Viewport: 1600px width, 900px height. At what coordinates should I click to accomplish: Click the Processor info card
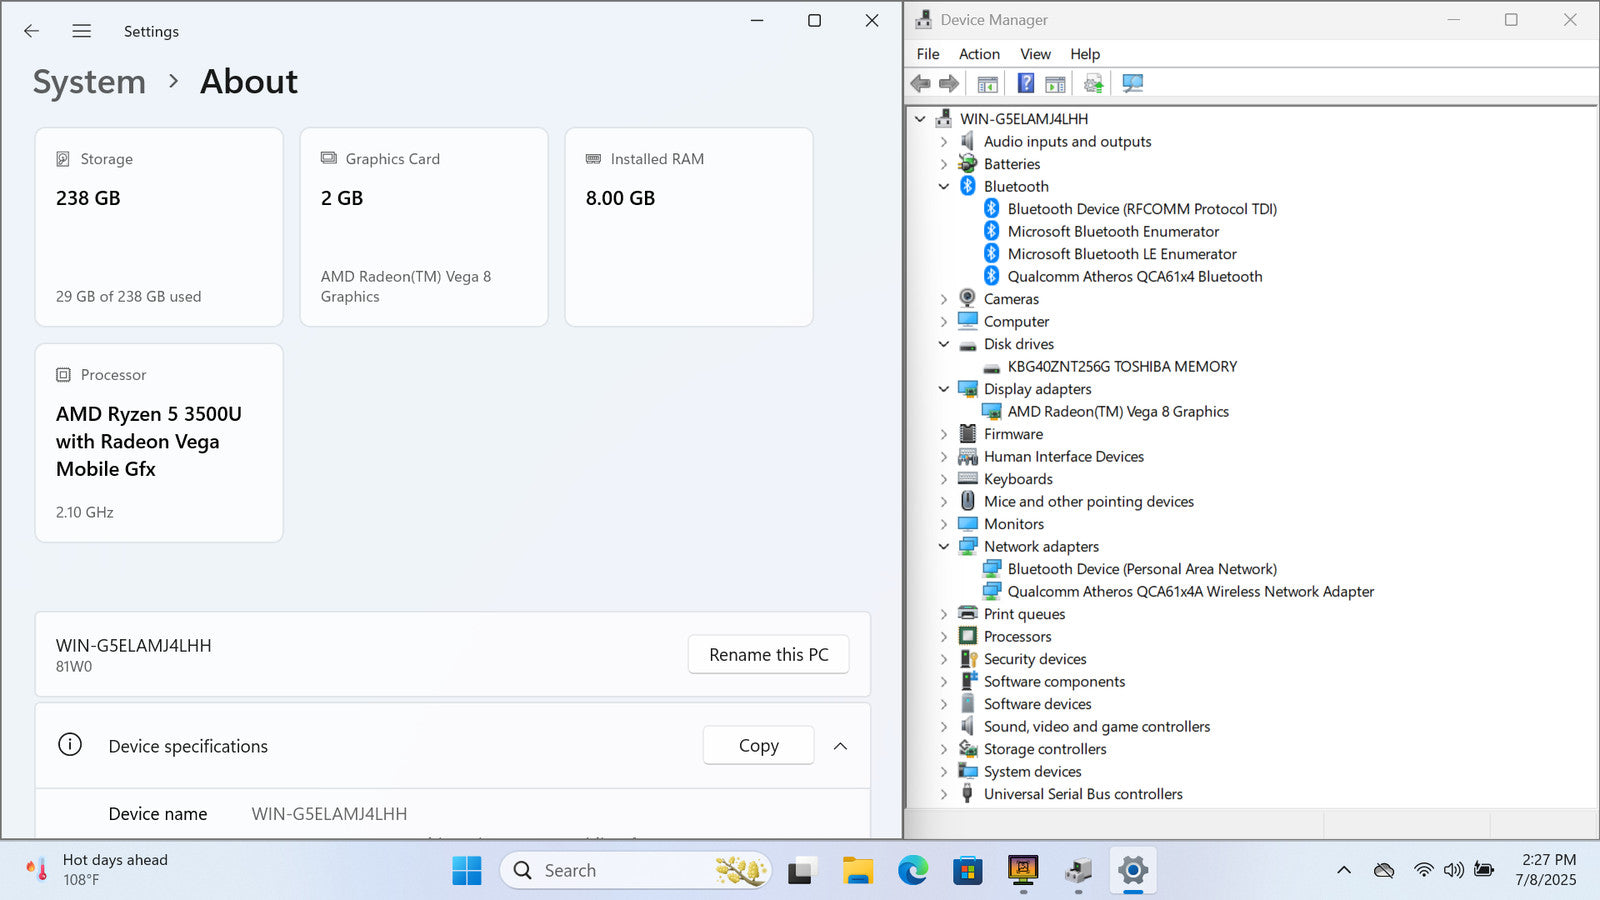[159, 443]
